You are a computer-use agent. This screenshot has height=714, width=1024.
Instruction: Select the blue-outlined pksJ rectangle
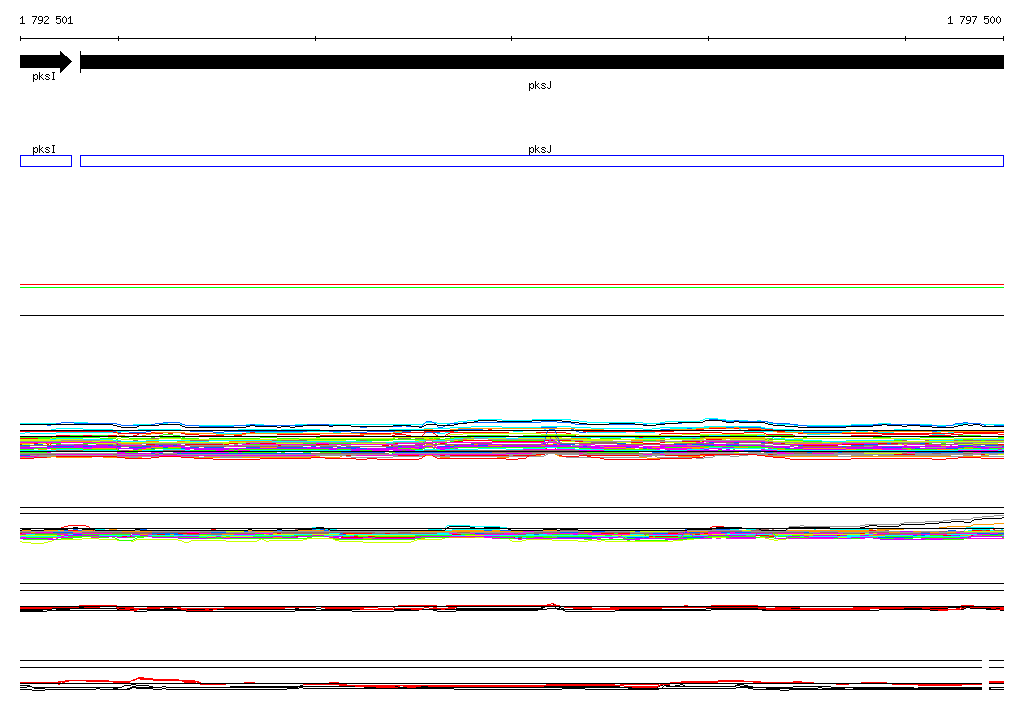(x=542, y=161)
